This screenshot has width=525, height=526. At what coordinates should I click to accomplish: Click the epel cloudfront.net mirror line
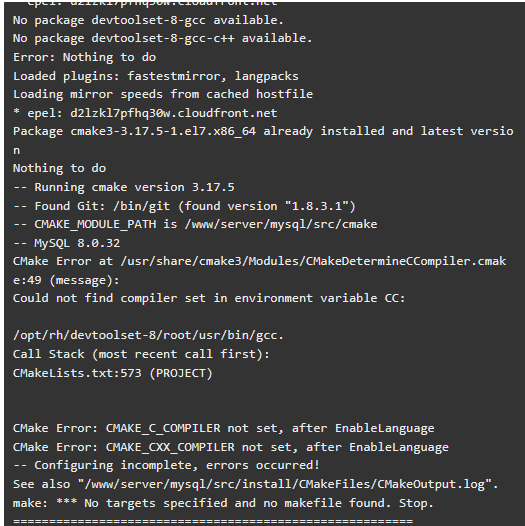pyautogui.click(x=145, y=113)
